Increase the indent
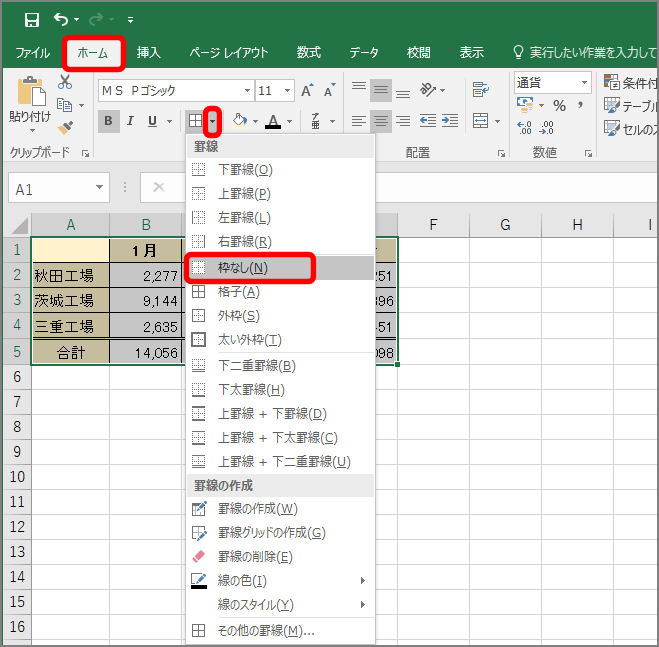The width and height of the screenshot is (659, 647). click(450, 121)
